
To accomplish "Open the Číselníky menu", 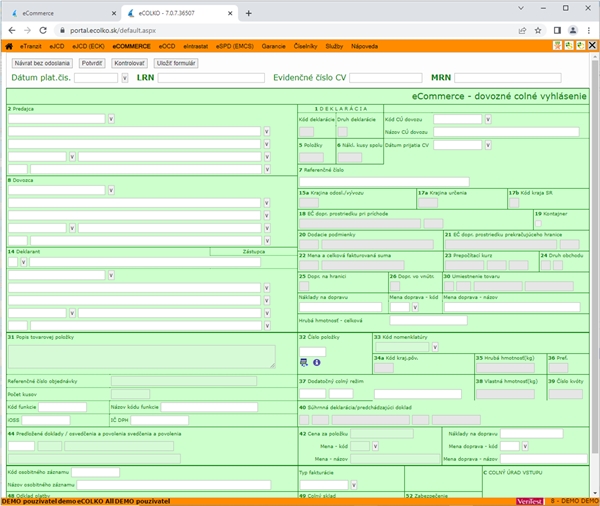I will (305, 46).
